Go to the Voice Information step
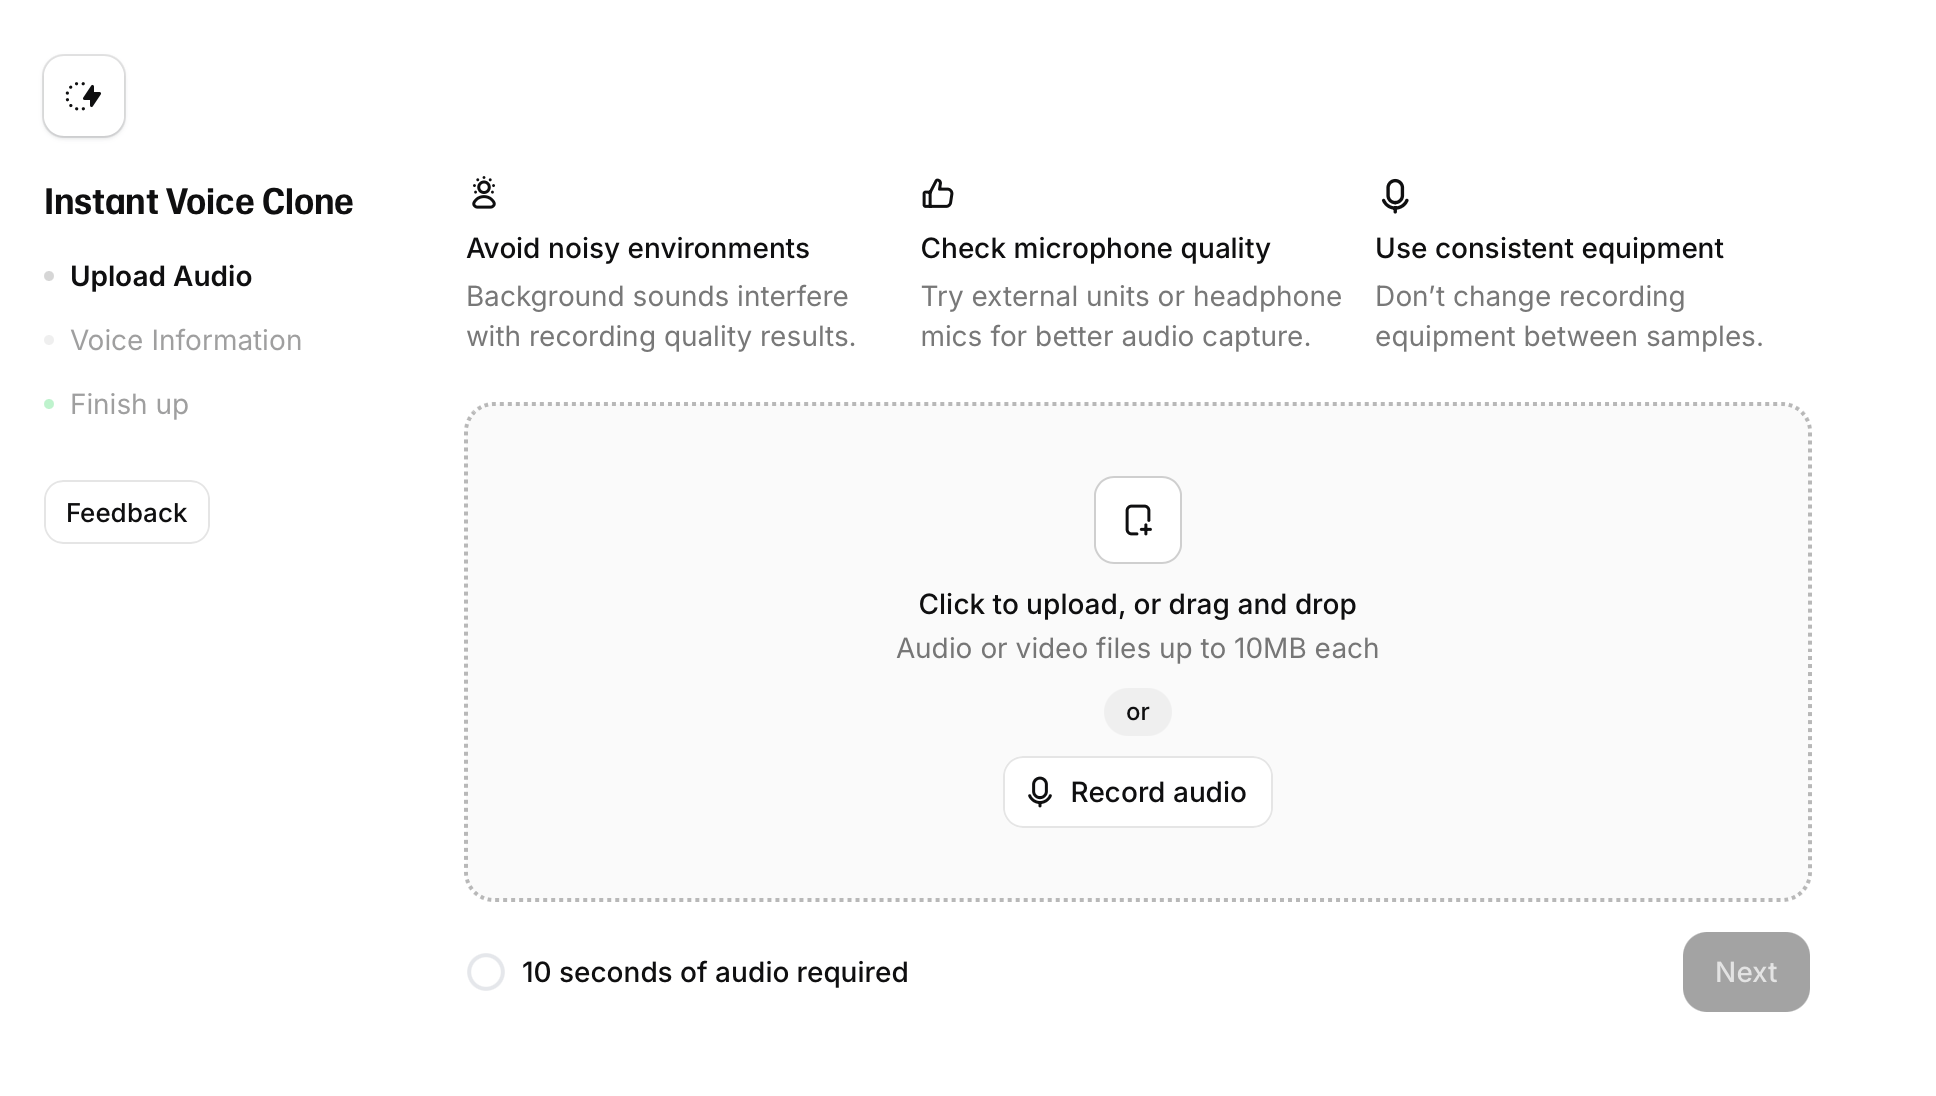This screenshot has width=1936, height=1096. pyautogui.click(x=186, y=340)
